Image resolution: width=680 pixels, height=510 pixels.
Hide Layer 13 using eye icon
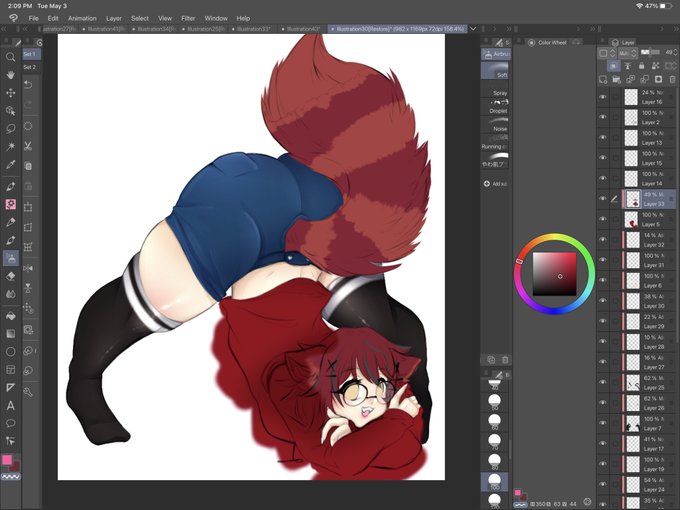(x=603, y=137)
